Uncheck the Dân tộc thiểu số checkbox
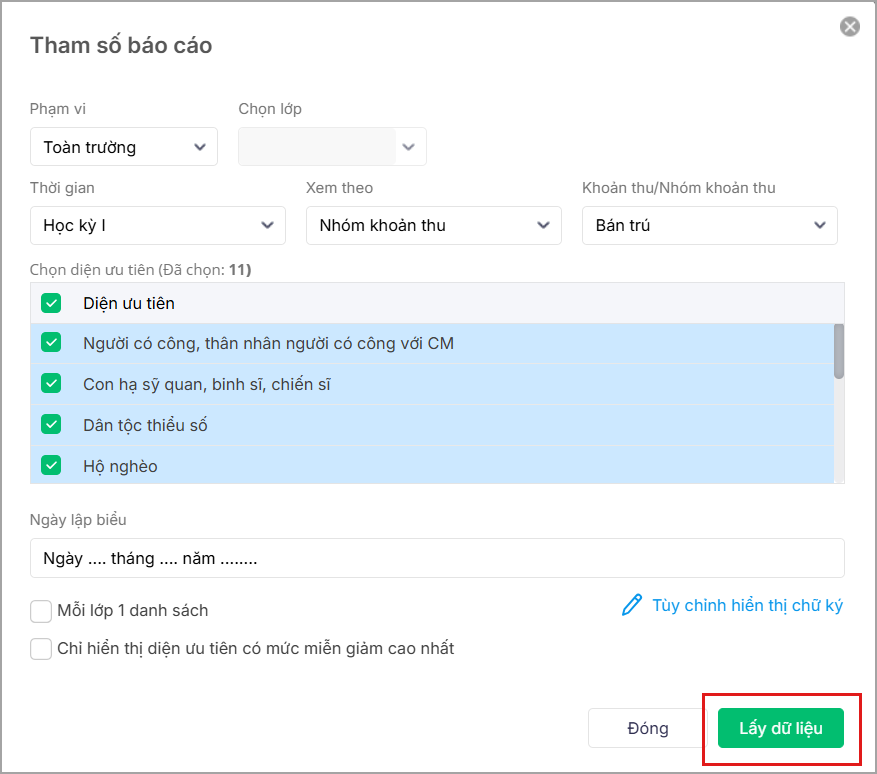 pos(51,425)
